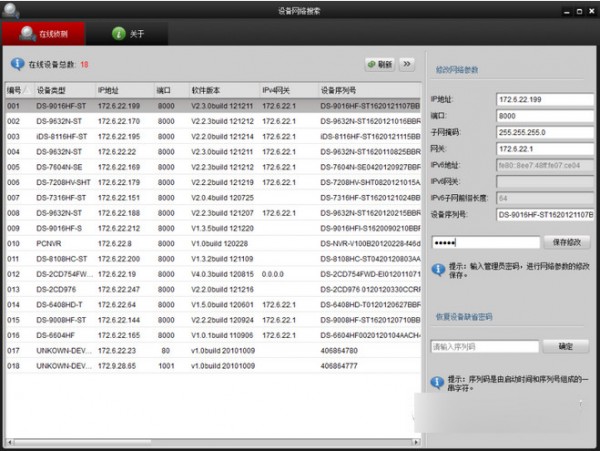Click the 端口 port input field

click(x=545, y=116)
